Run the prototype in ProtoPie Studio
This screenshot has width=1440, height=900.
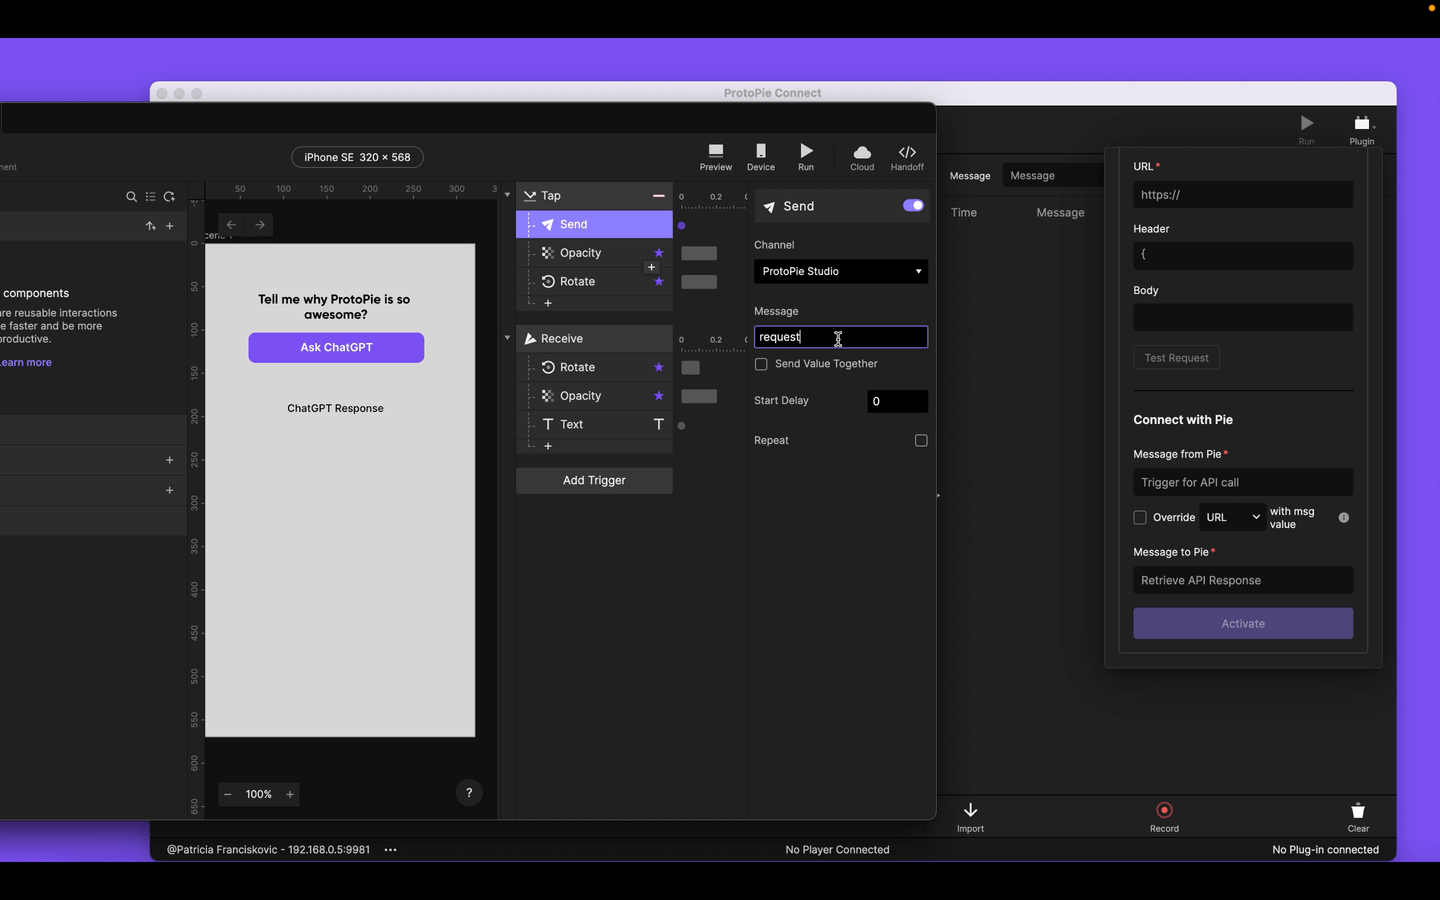point(806,157)
